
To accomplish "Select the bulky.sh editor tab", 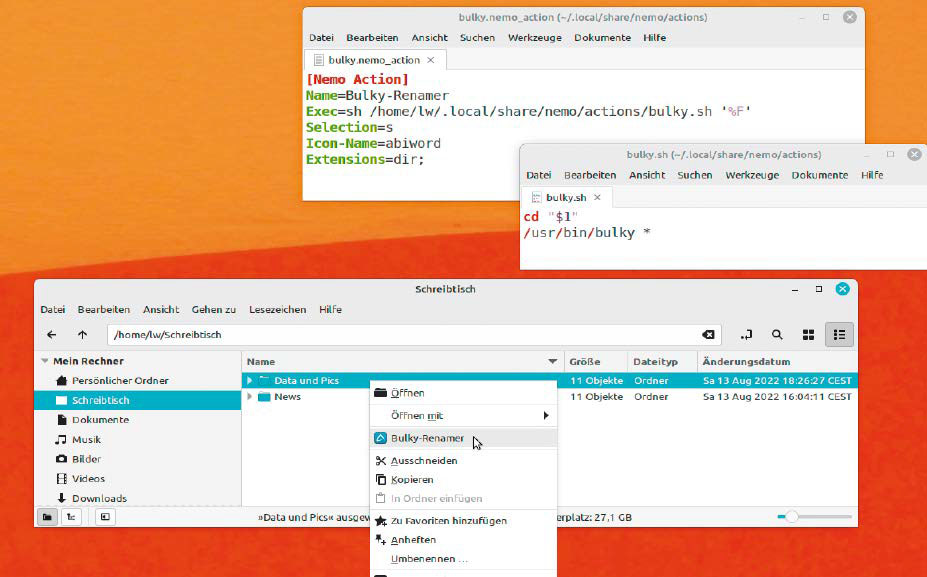I will point(566,197).
